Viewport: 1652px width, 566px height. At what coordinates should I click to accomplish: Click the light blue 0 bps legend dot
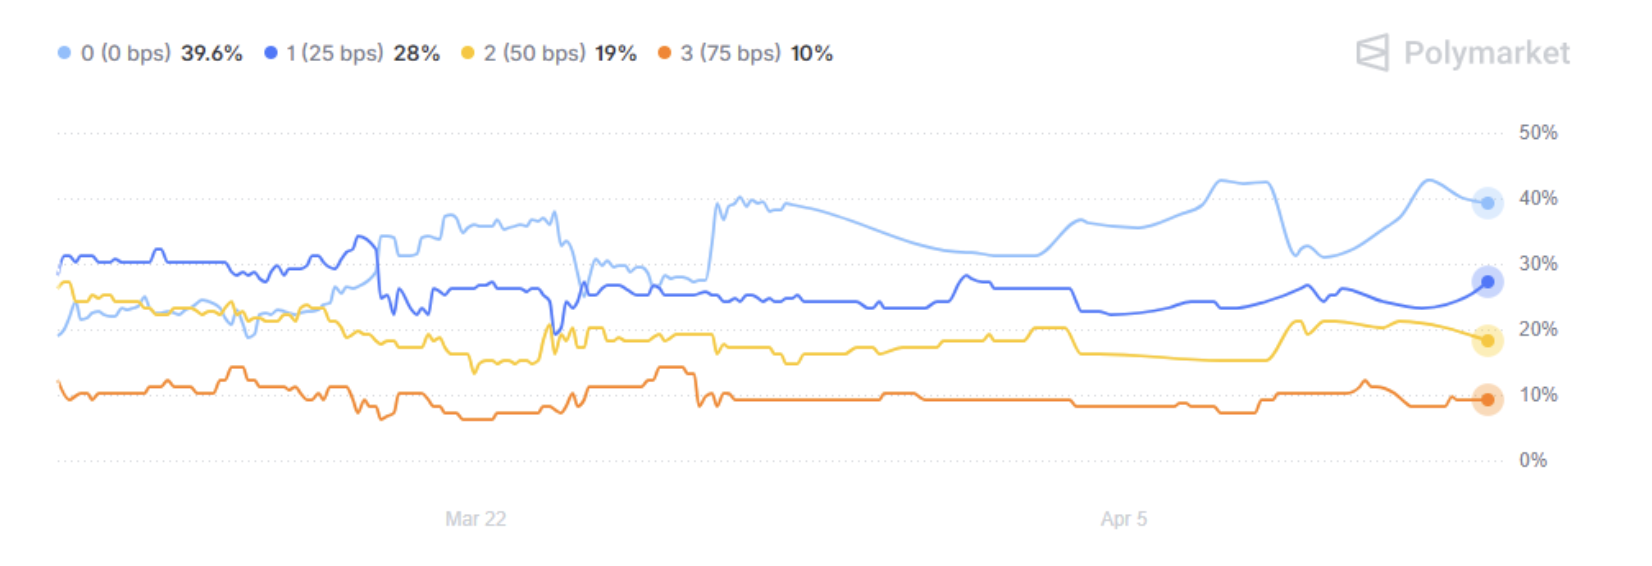click(65, 53)
